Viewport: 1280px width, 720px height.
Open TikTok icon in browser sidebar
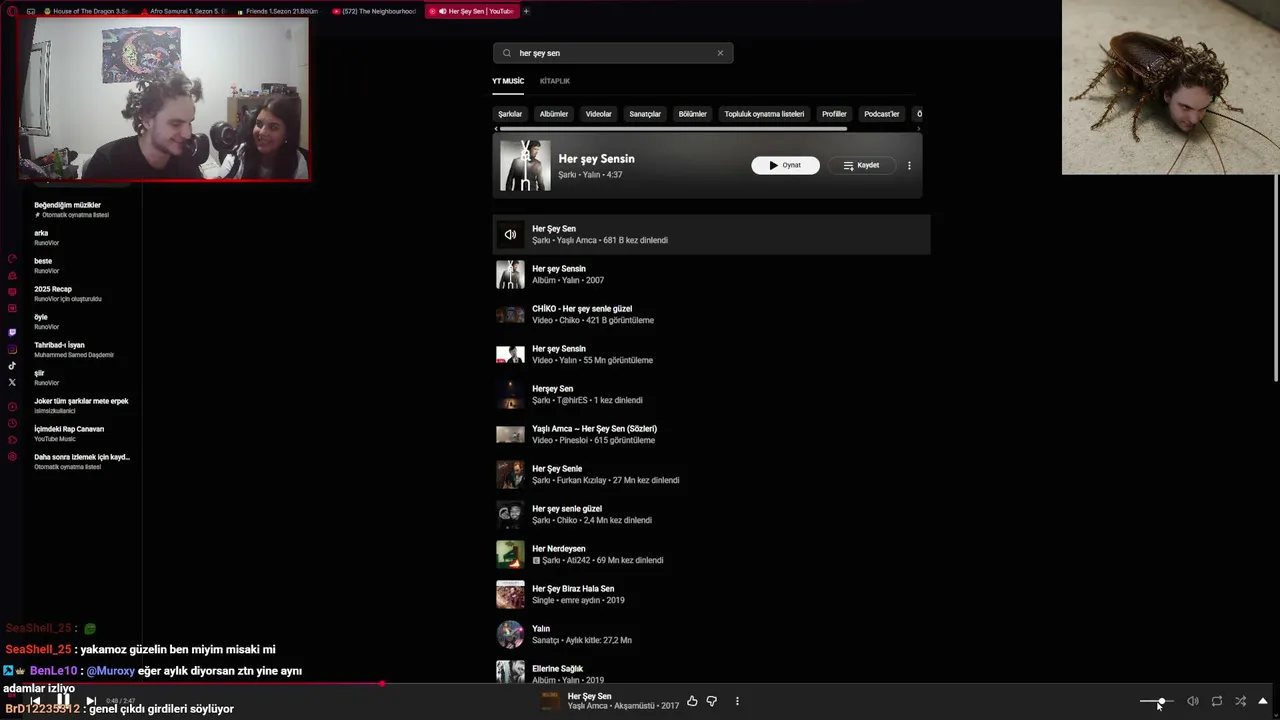click(x=12, y=366)
